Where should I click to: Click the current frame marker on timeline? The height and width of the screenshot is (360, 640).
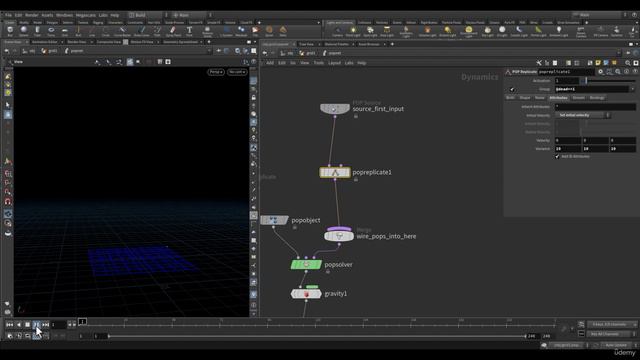coord(82,322)
